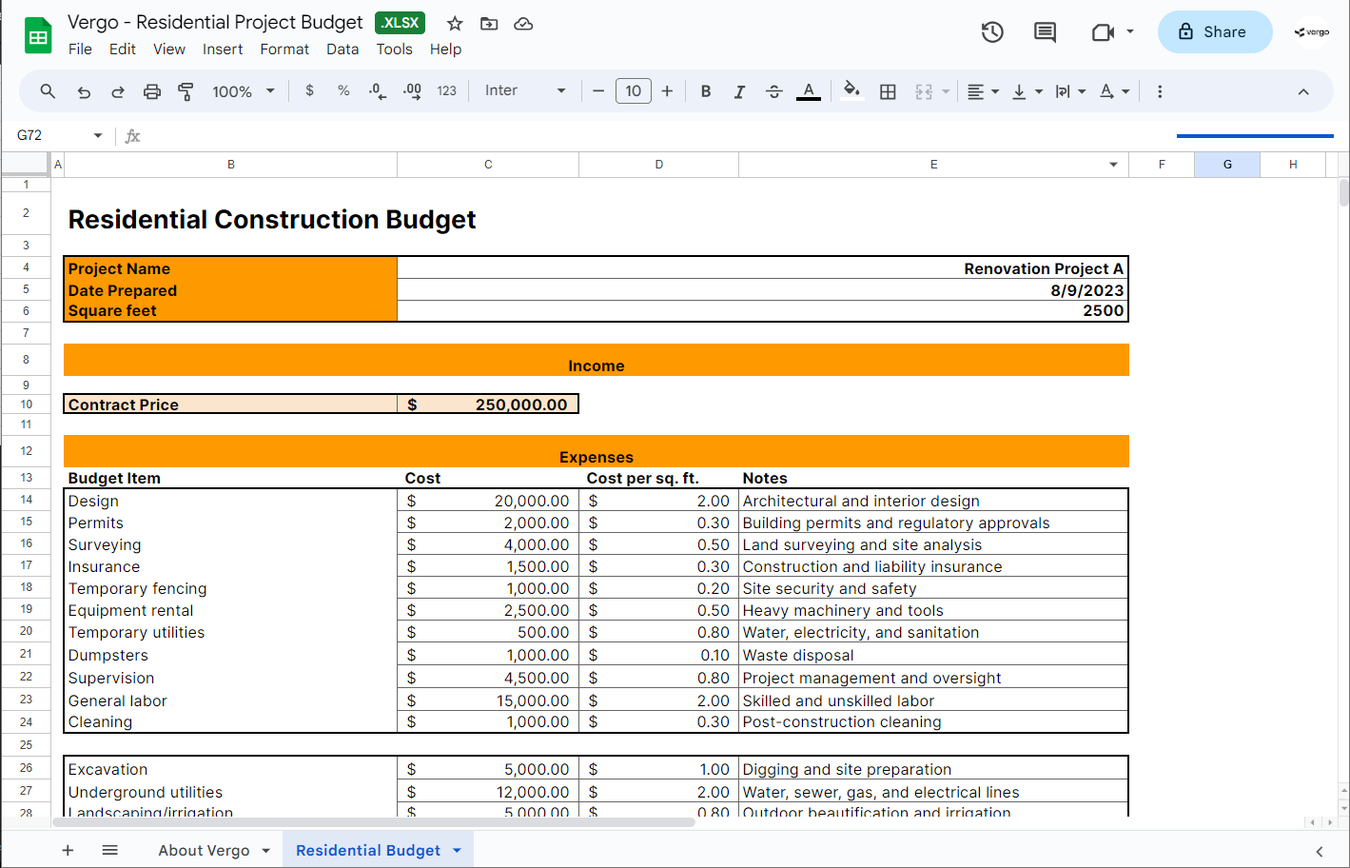Click the search menus magnifier icon

click(x=47, y=91)
